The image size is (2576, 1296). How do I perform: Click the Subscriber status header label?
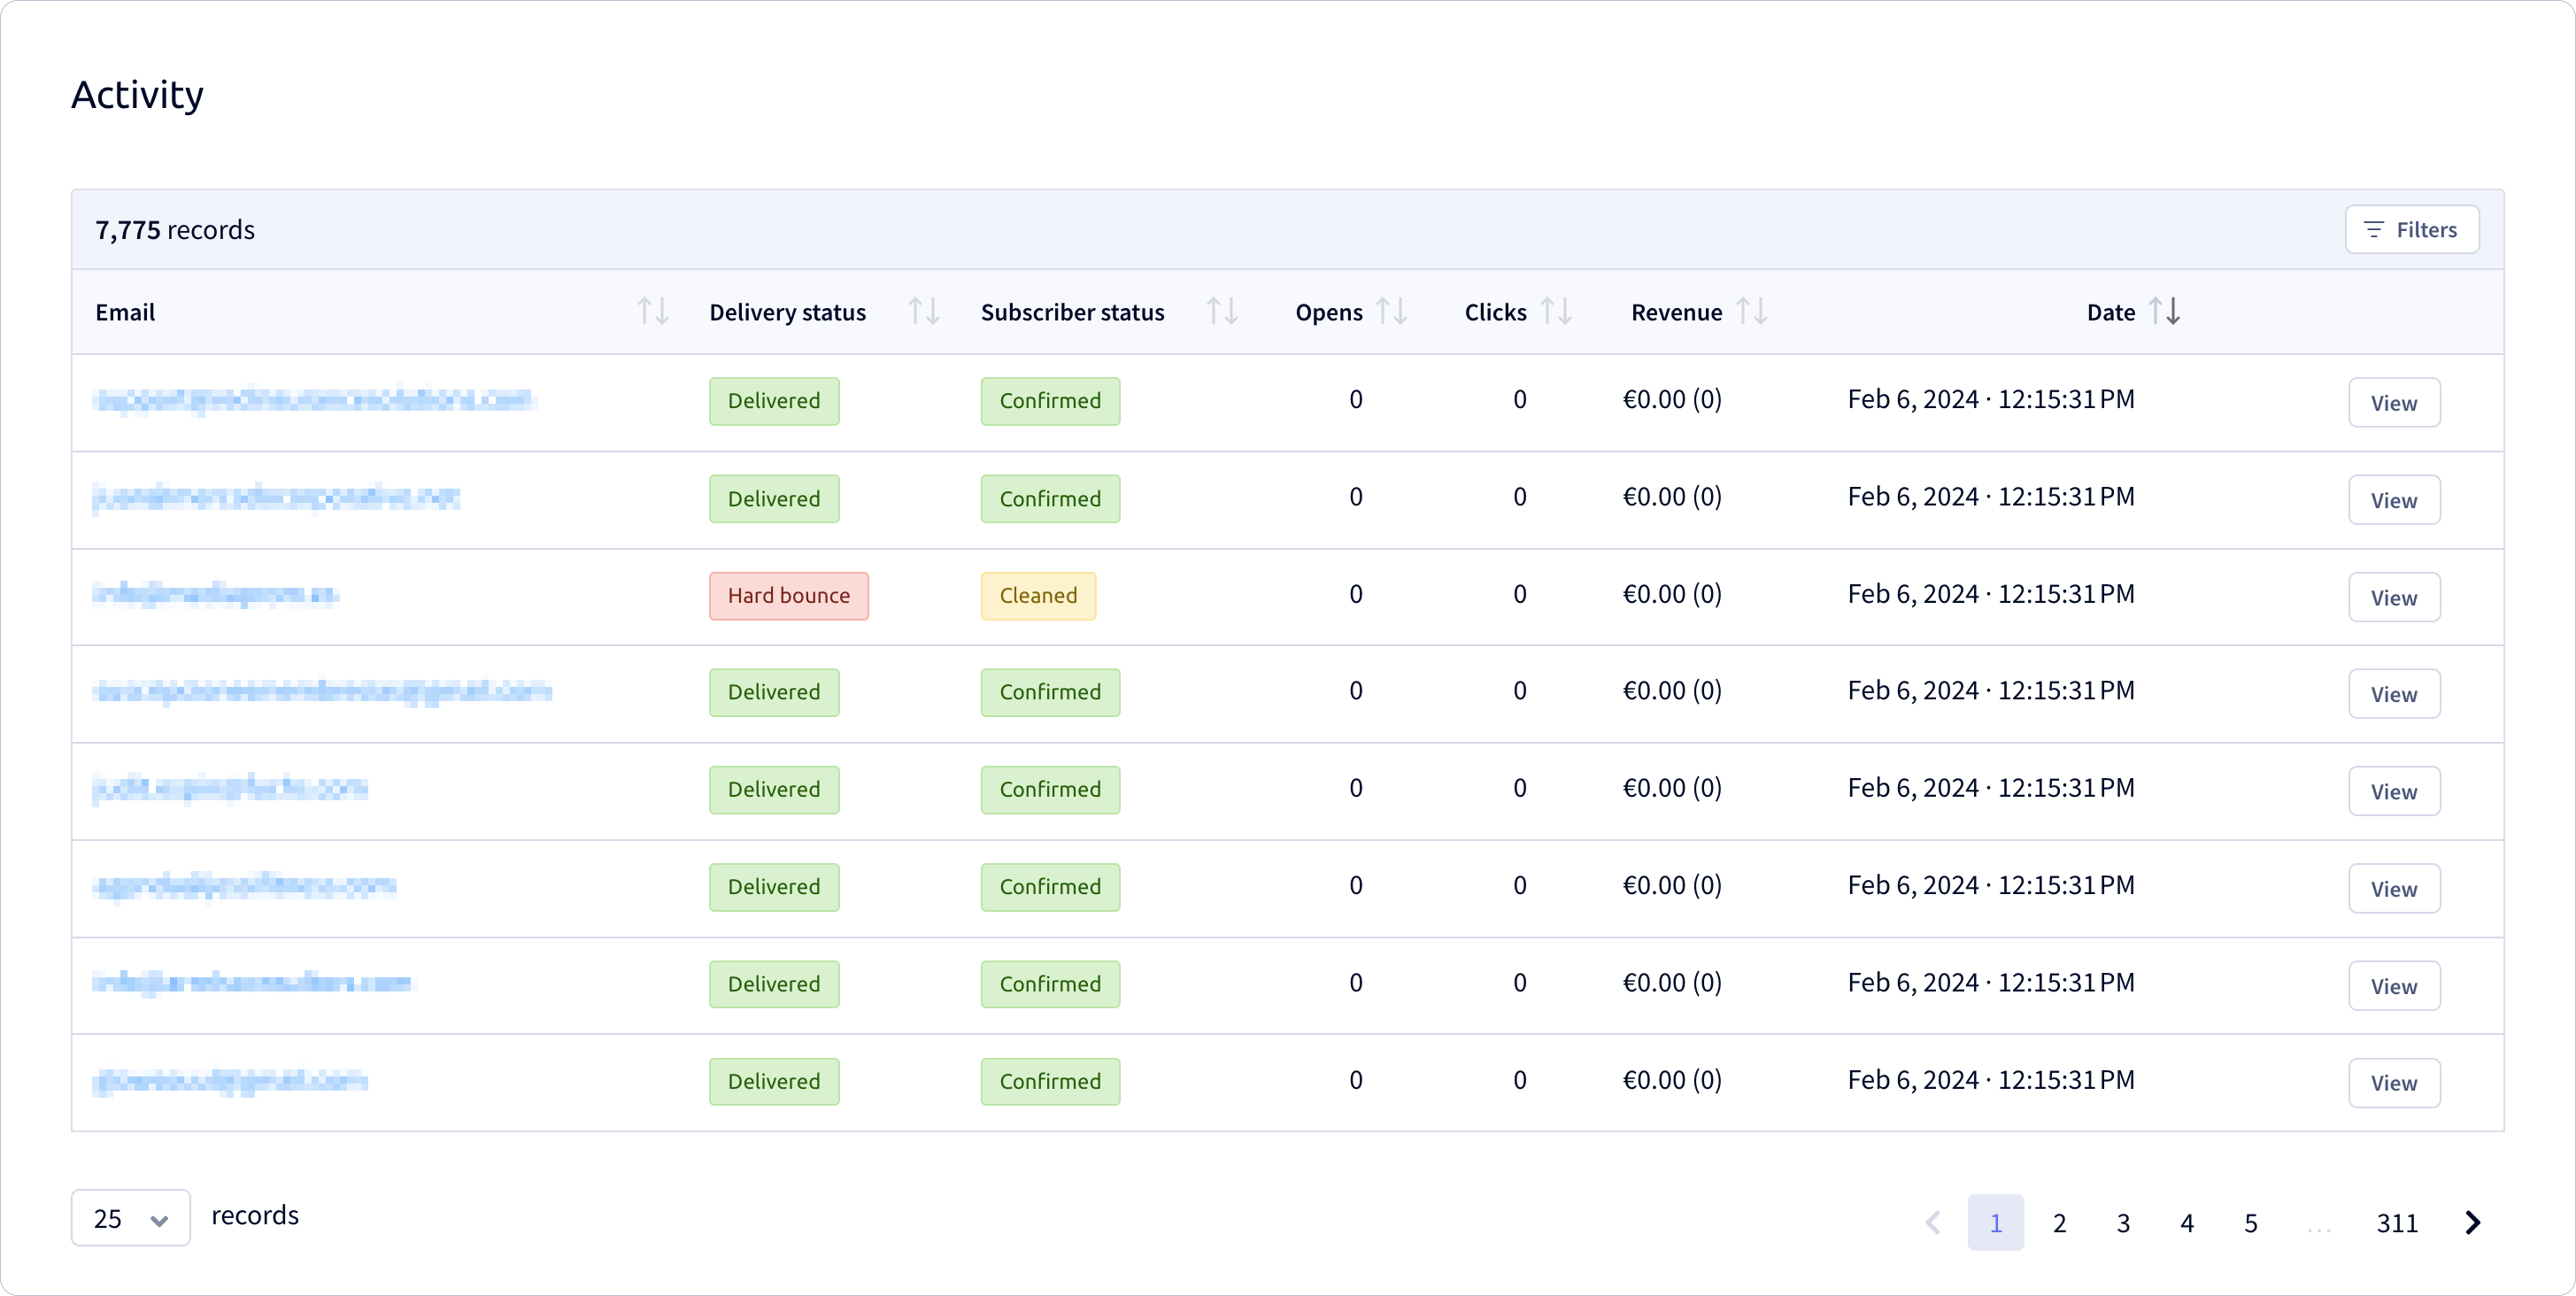coord(1072,312)
